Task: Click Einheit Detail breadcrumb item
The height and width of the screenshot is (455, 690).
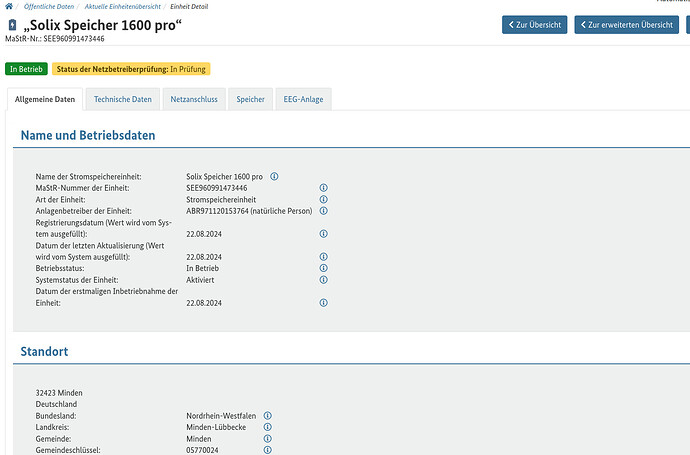Action: coord(189,7)
